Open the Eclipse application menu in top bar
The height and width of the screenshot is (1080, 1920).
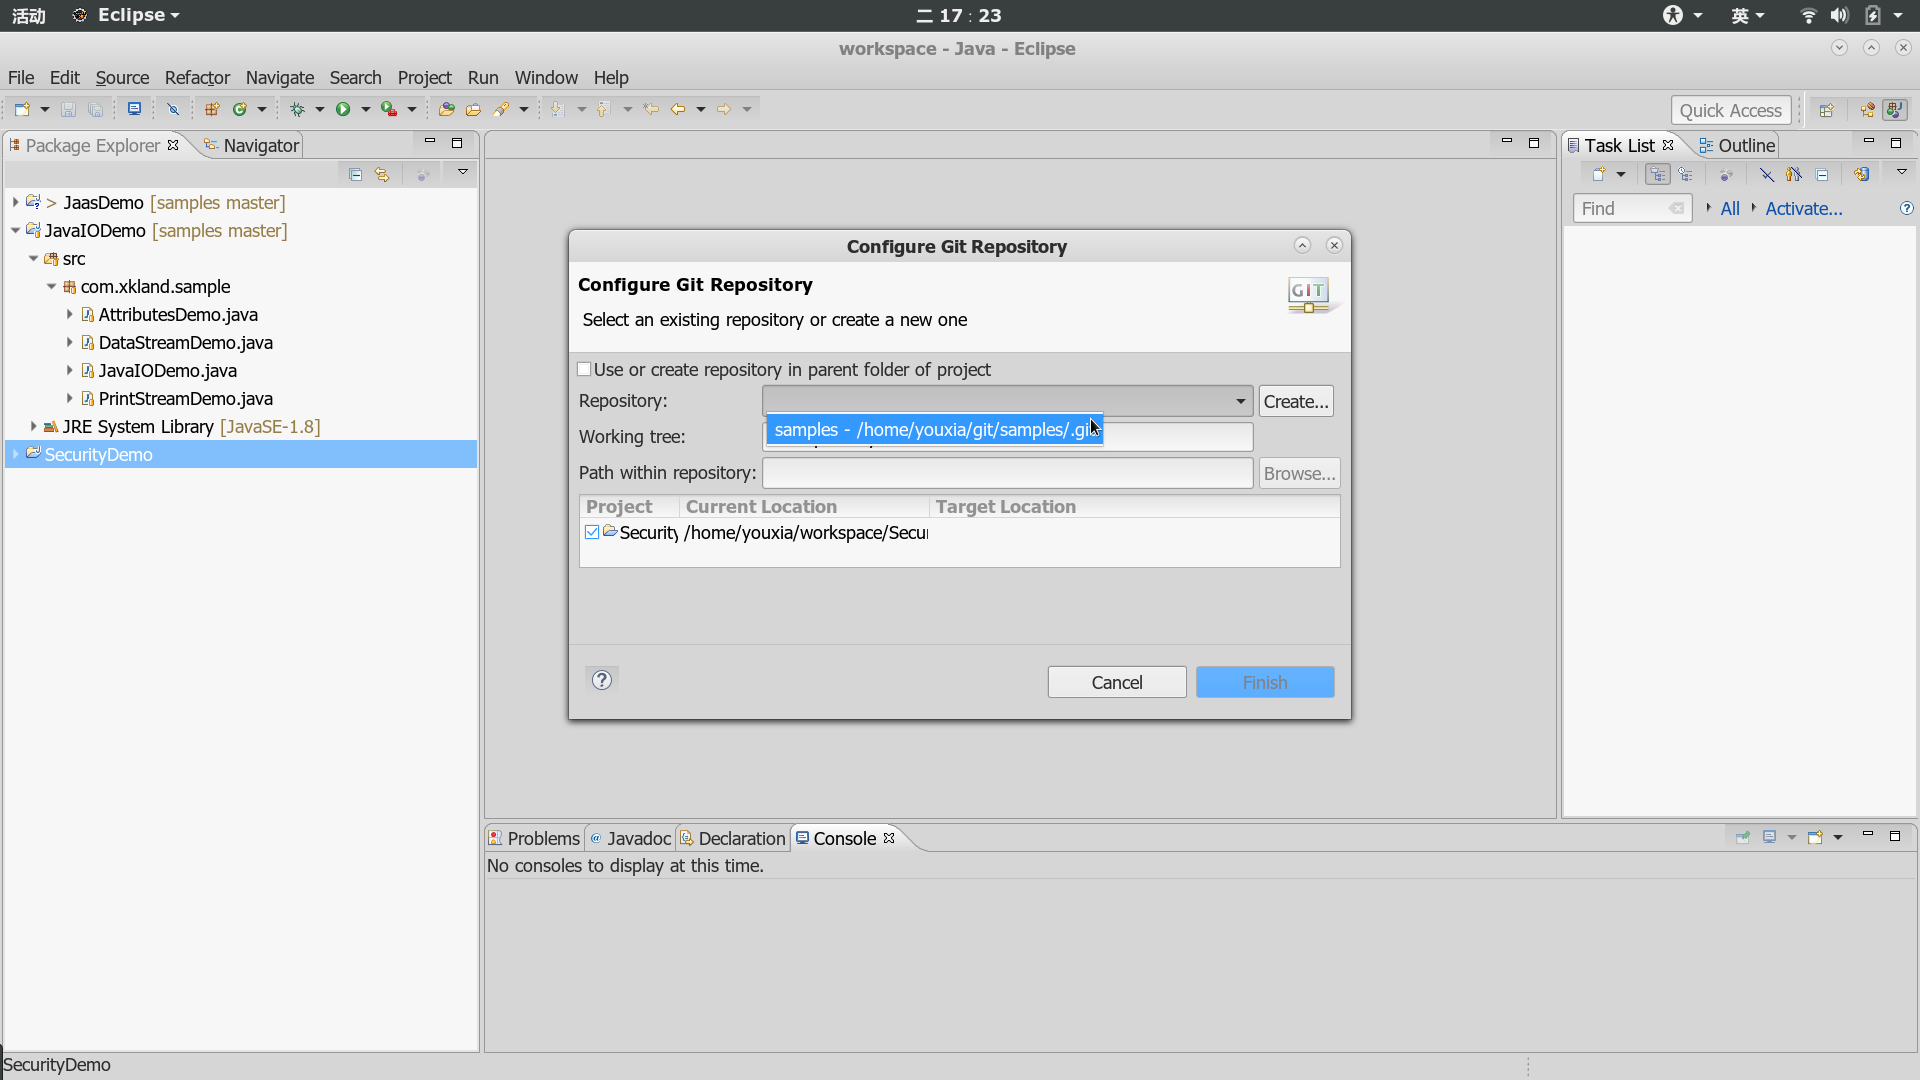(x=127, y=15)
